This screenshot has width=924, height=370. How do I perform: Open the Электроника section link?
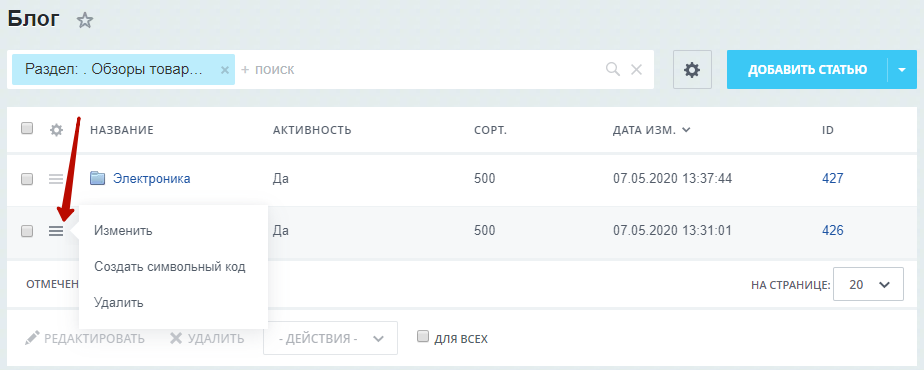click(x=151, y=179)
